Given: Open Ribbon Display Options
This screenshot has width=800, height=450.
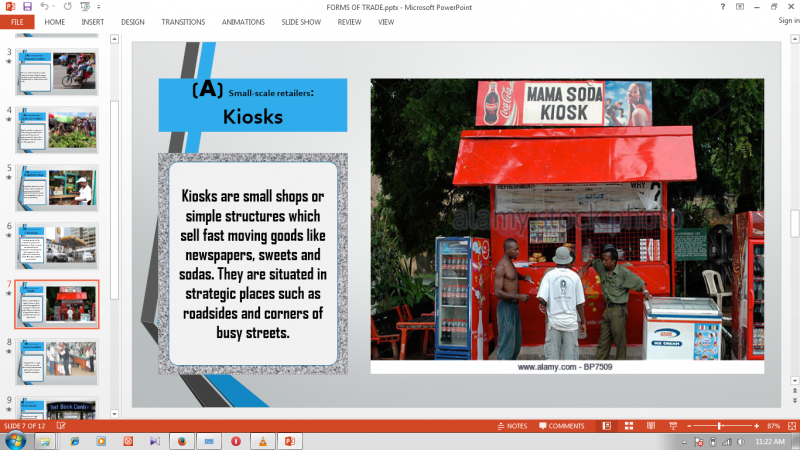Looking at the screenshot, I should click(x=740, y=7).
